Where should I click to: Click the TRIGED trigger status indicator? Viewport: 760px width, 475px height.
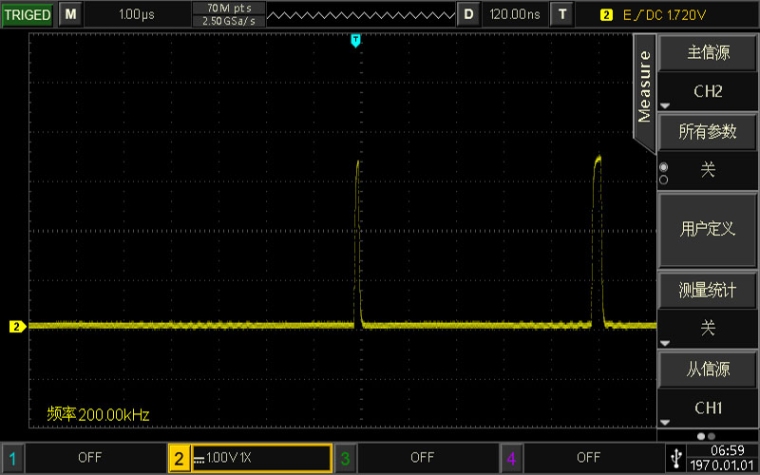pyautogui.click(x=26, y=15)
